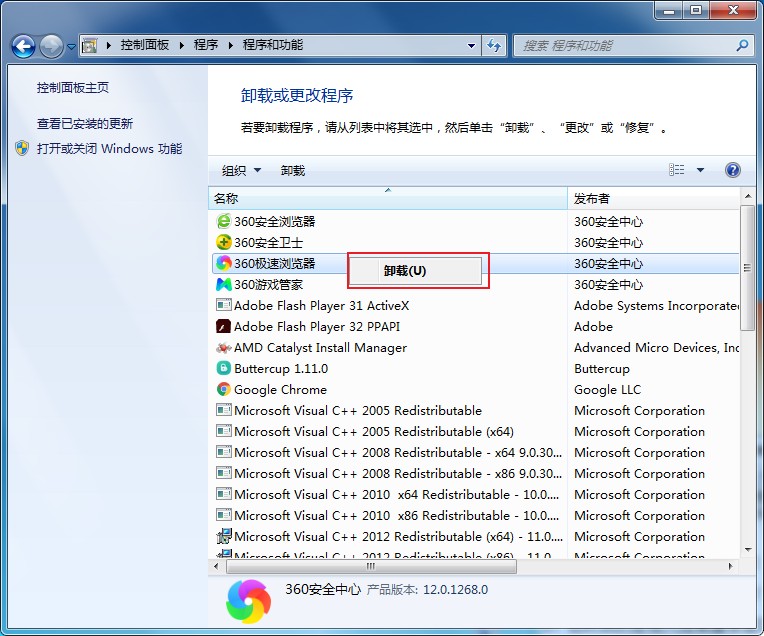Click the change view icon

coord(676,170)
